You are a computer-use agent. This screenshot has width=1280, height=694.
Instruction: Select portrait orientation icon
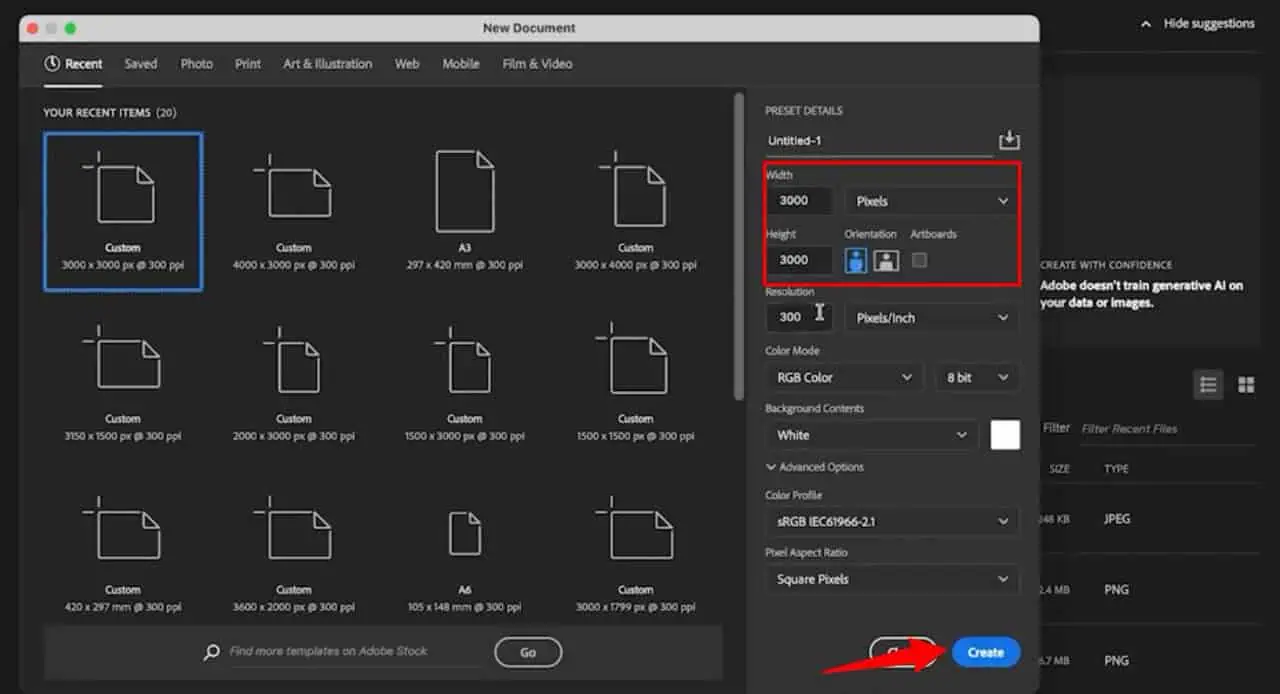click(x=857, y=261)
